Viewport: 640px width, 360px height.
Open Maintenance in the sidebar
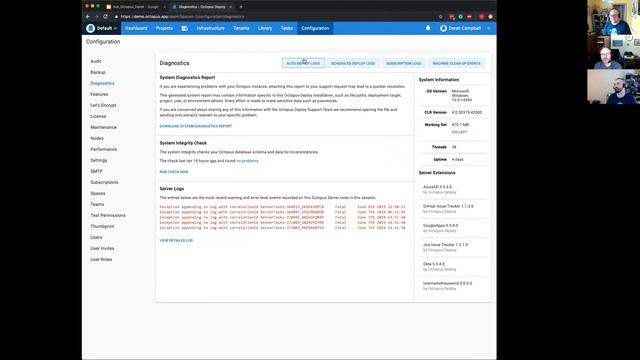point(104,127)
